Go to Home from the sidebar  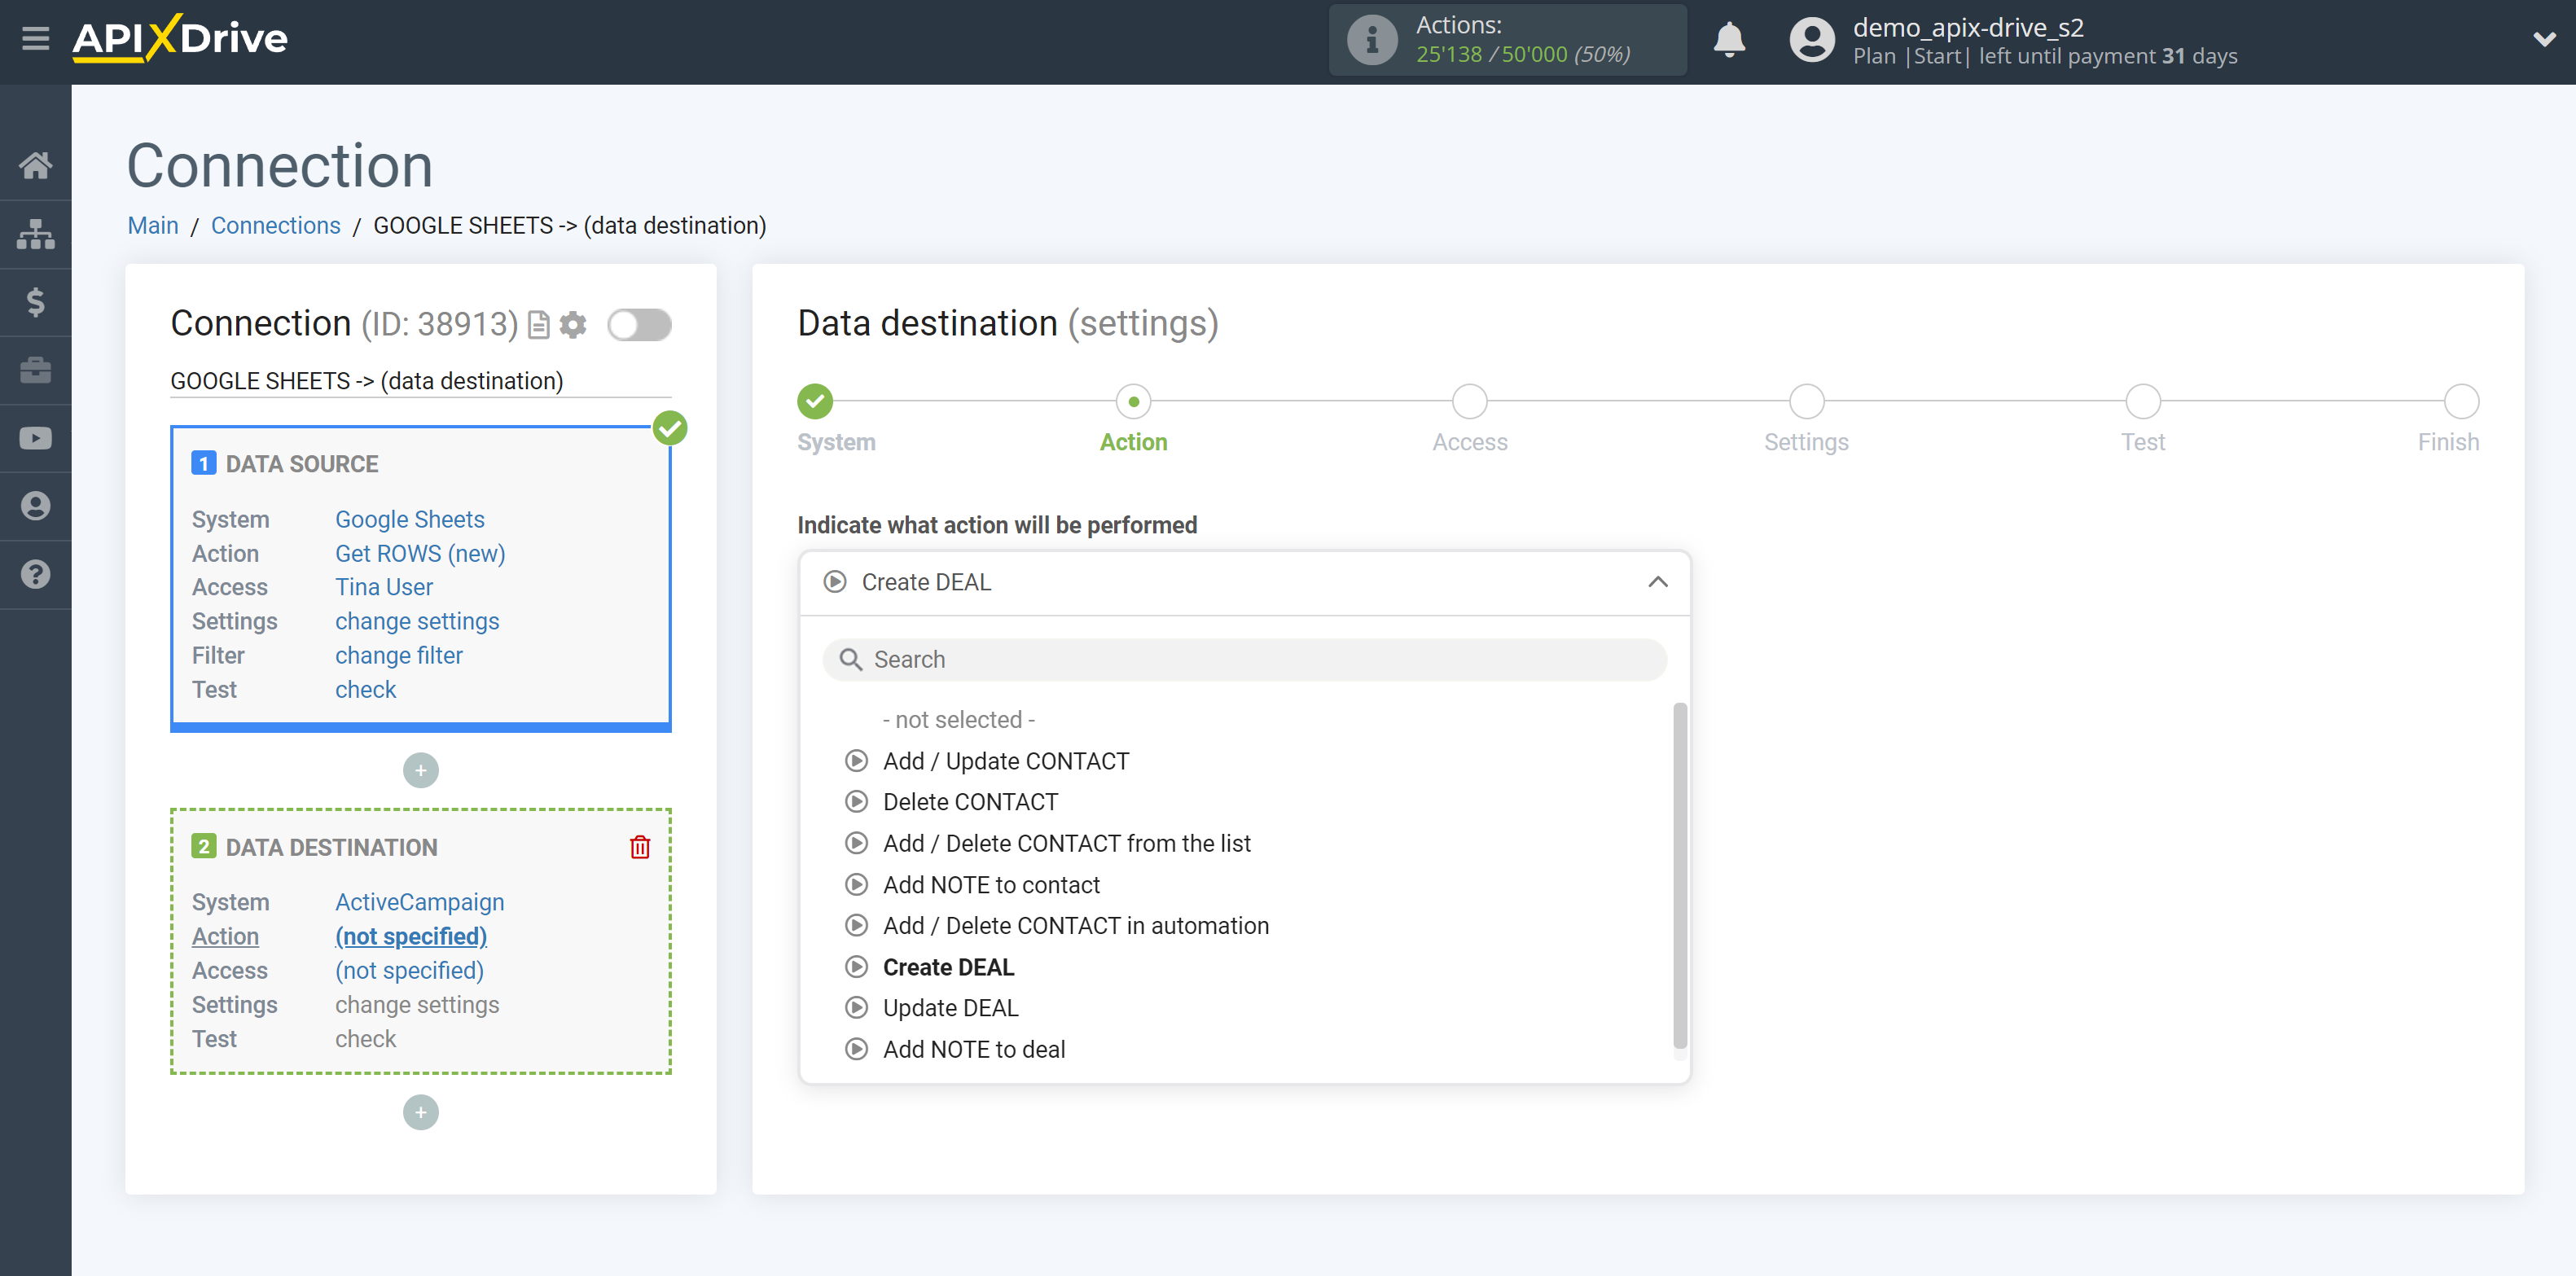(36, 165)
